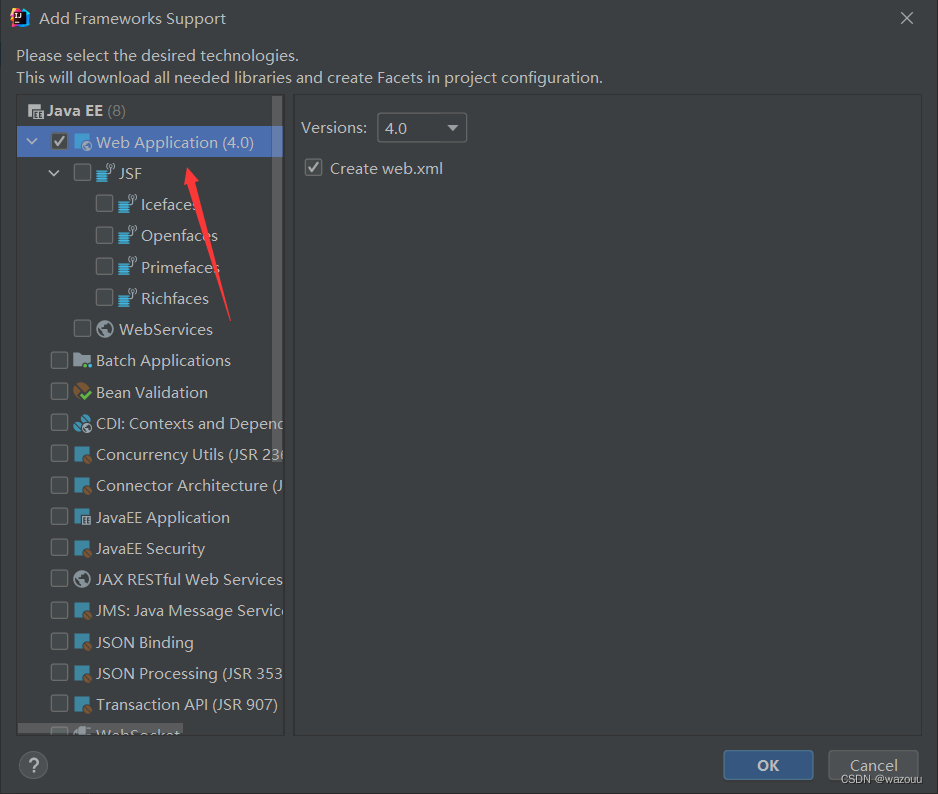The height and width of the screenshot is (794, 938).
Task: Enable the JSON Processing checkbox
Action: click(59, 672)
